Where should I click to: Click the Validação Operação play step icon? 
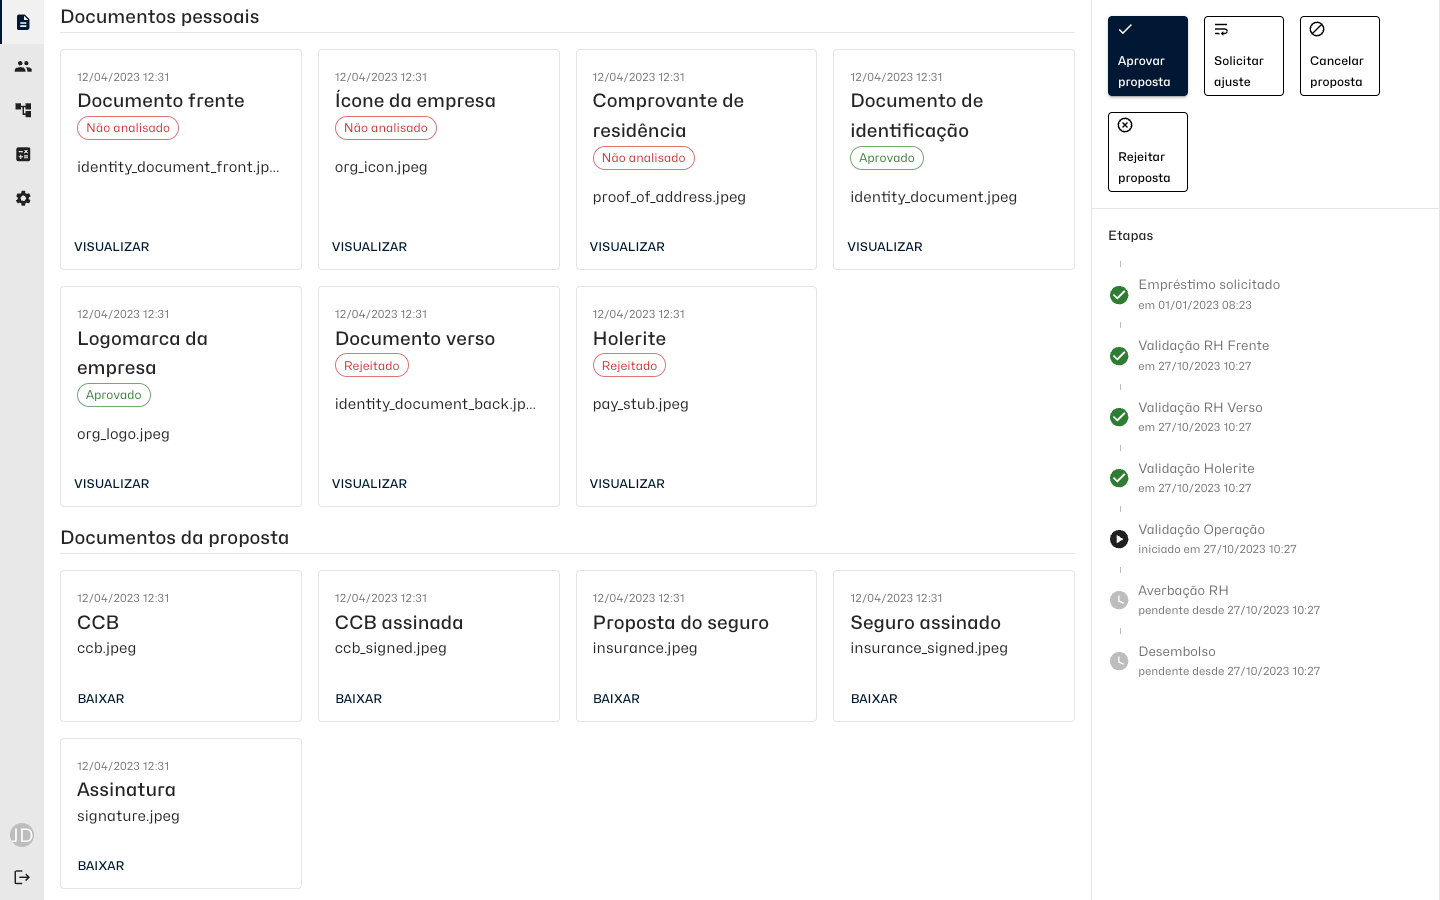(1119, 540)
